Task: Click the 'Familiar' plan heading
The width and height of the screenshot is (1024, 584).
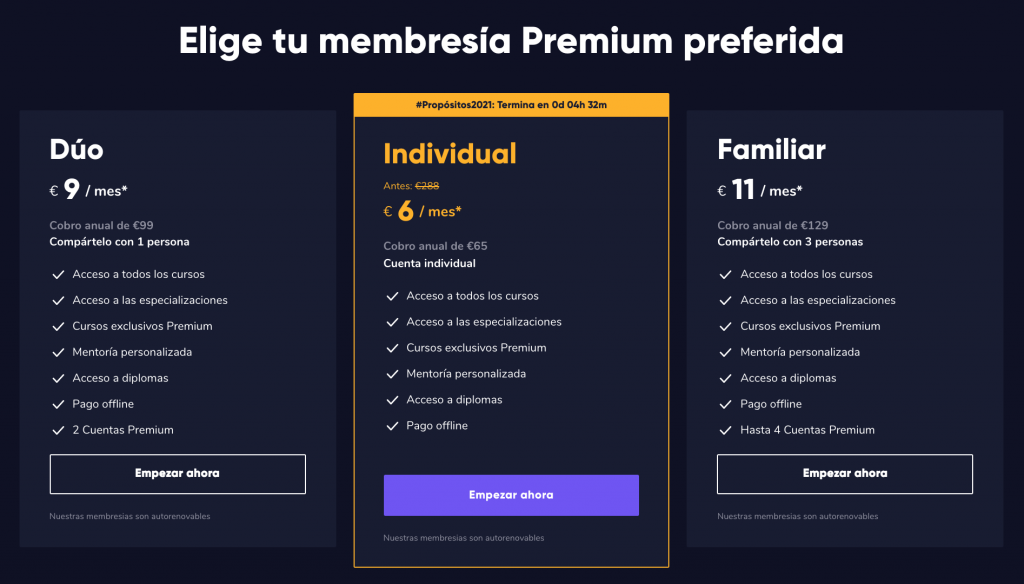Action: [771, 149]
